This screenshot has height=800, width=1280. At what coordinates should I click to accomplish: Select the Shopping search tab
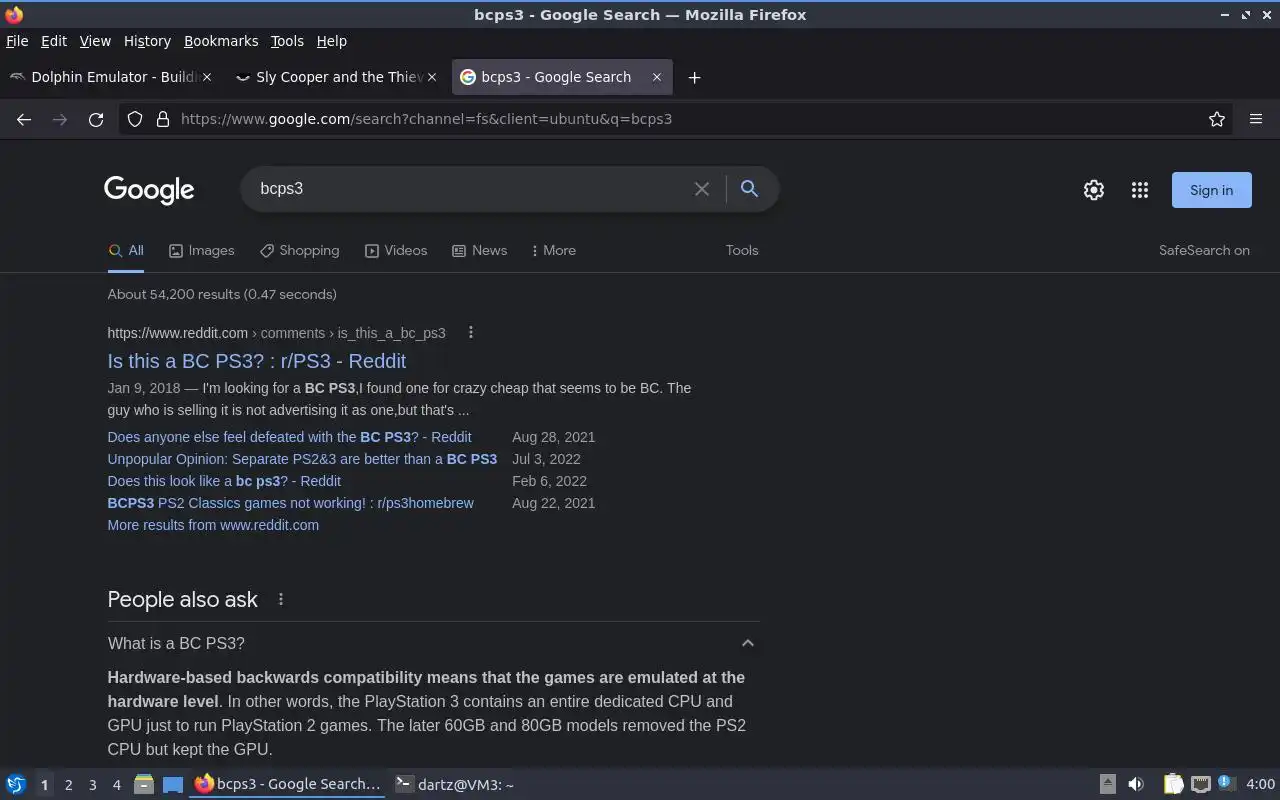point(299,251)
